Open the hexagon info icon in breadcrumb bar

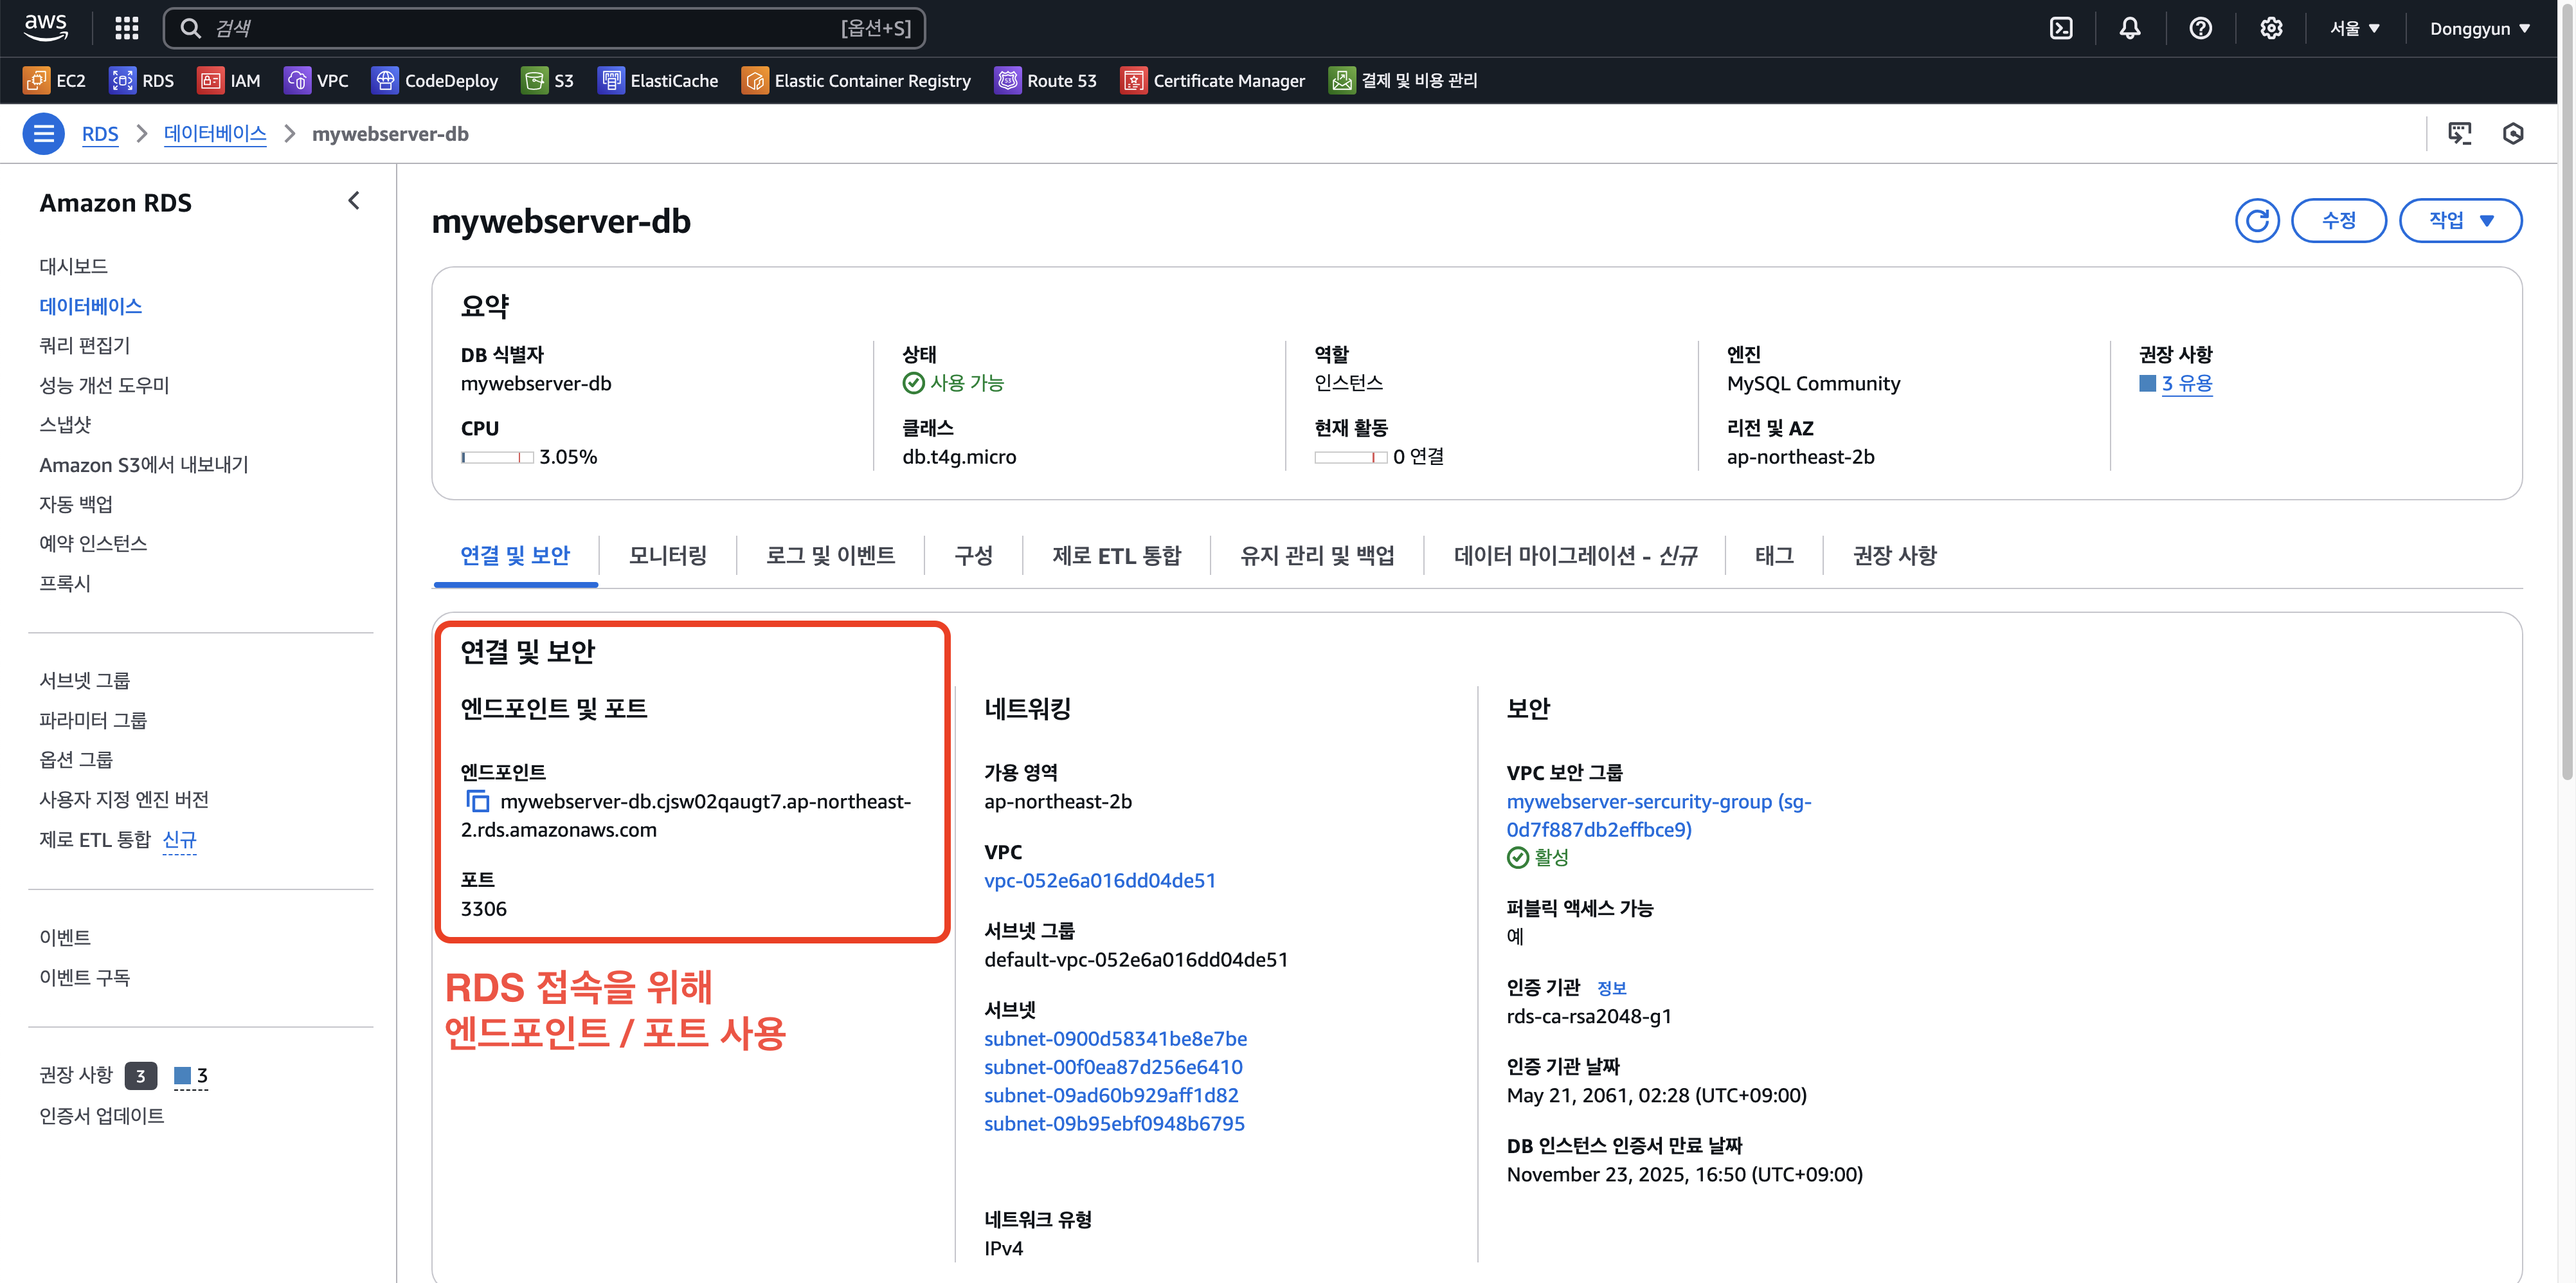pos(2513,133)
